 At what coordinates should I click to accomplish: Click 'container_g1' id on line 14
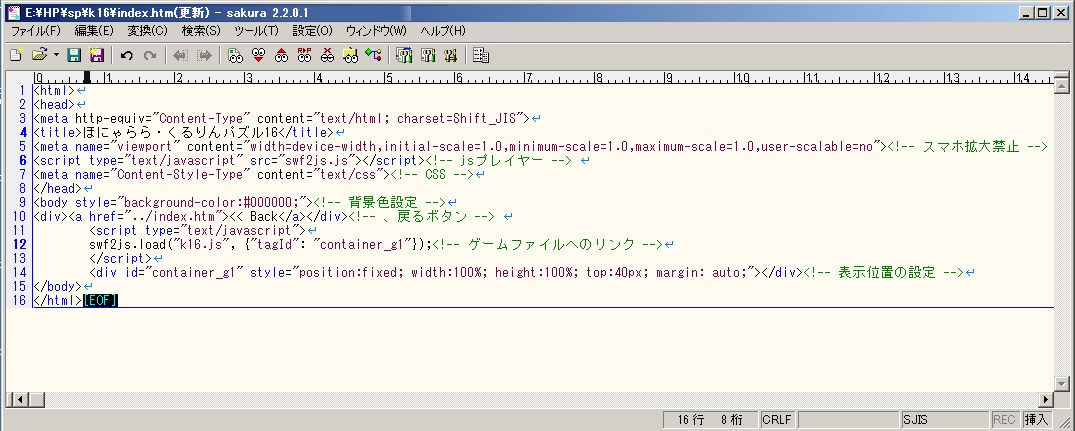coord(195,272)
